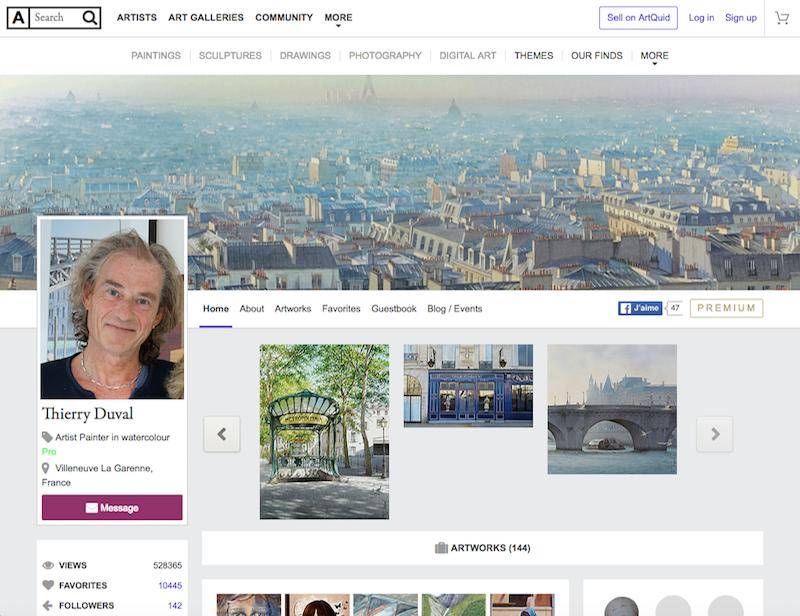Click the ArtQuid 'A' logo icon
The height and width of the screenshot is (616, 800).
pos(18,18)
